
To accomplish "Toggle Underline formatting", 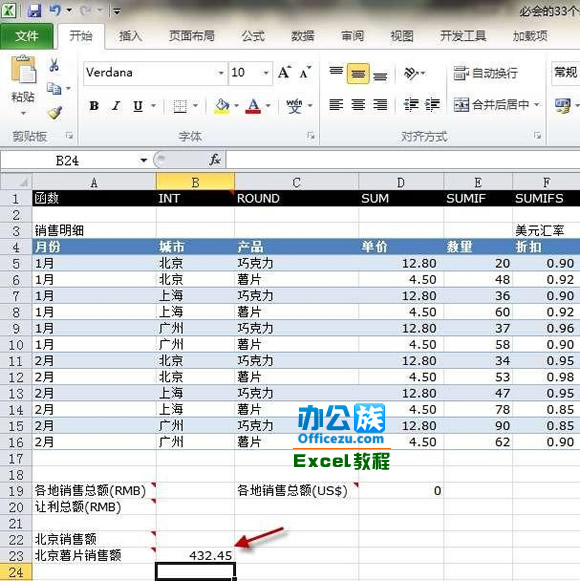I will click(138, 106).
